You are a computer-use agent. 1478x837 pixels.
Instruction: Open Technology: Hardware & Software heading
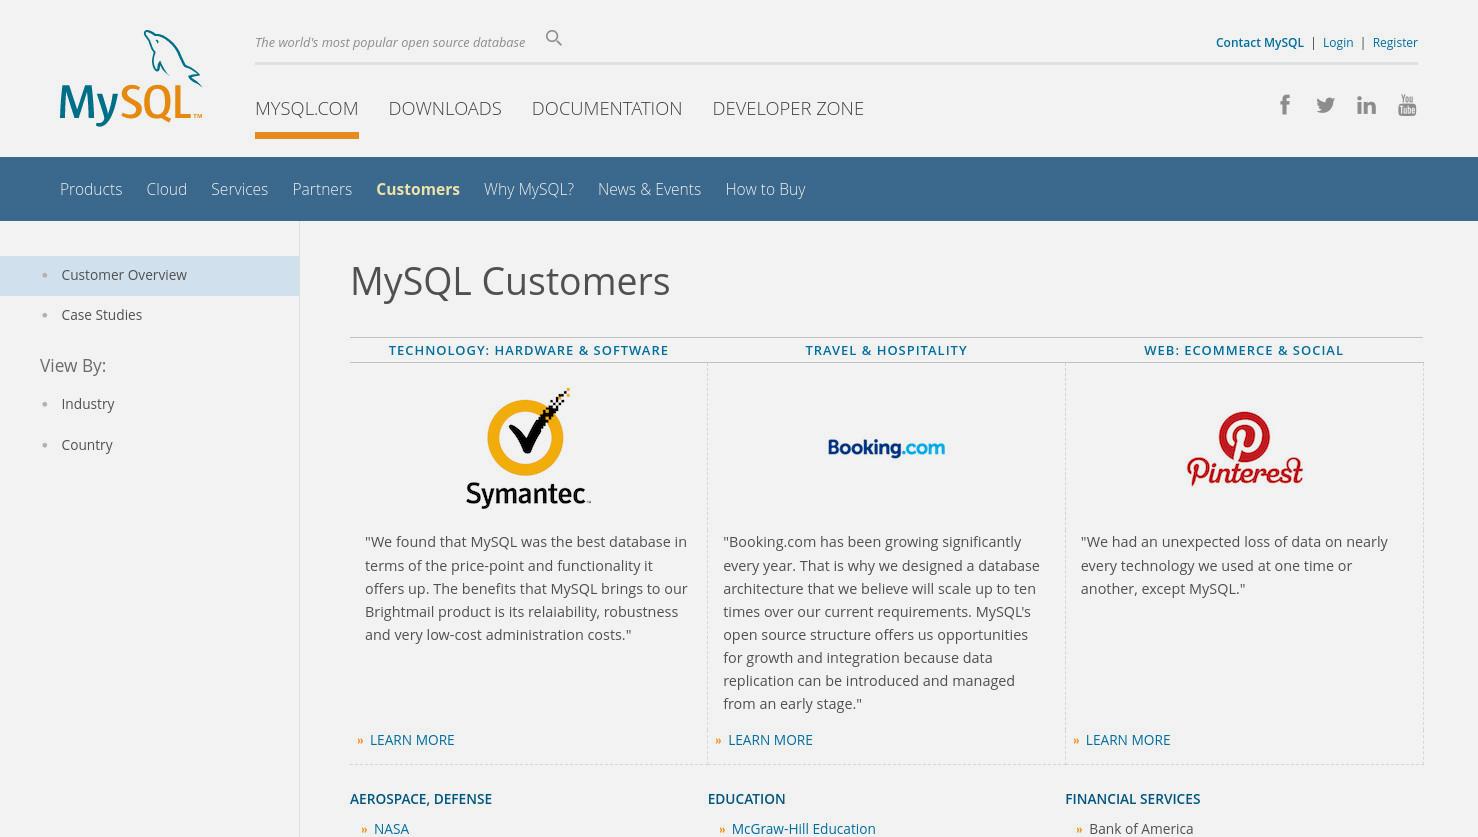(x=528, y=350)
